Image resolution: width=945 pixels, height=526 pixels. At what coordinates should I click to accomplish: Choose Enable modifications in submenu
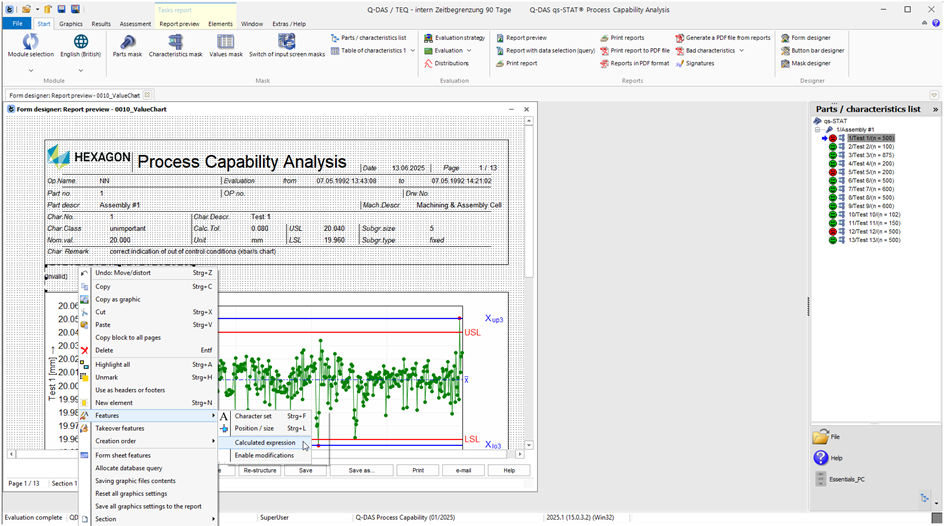pyautogui.click(x=265, y=456)
